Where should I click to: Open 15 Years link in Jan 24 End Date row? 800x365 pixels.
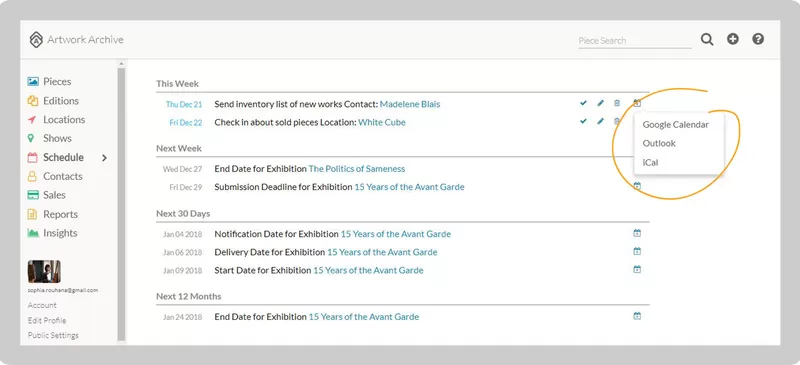[364, 317]
